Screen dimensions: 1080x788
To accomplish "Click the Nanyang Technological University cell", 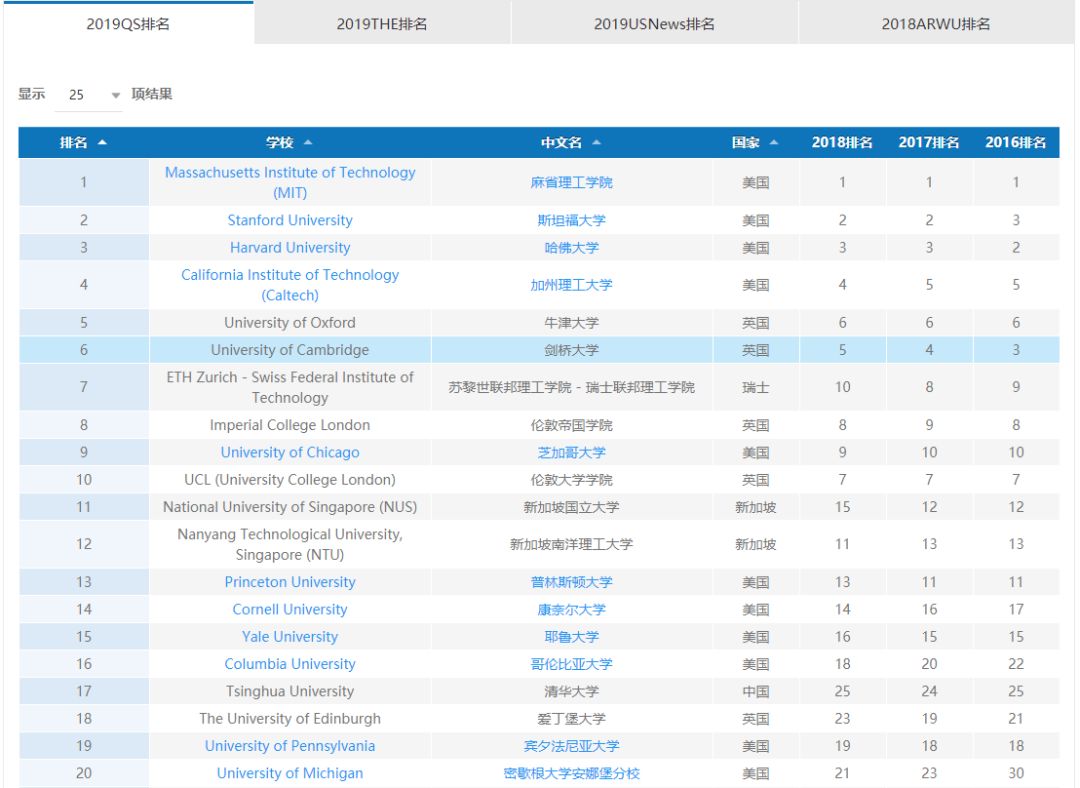I will coord(290,544).
